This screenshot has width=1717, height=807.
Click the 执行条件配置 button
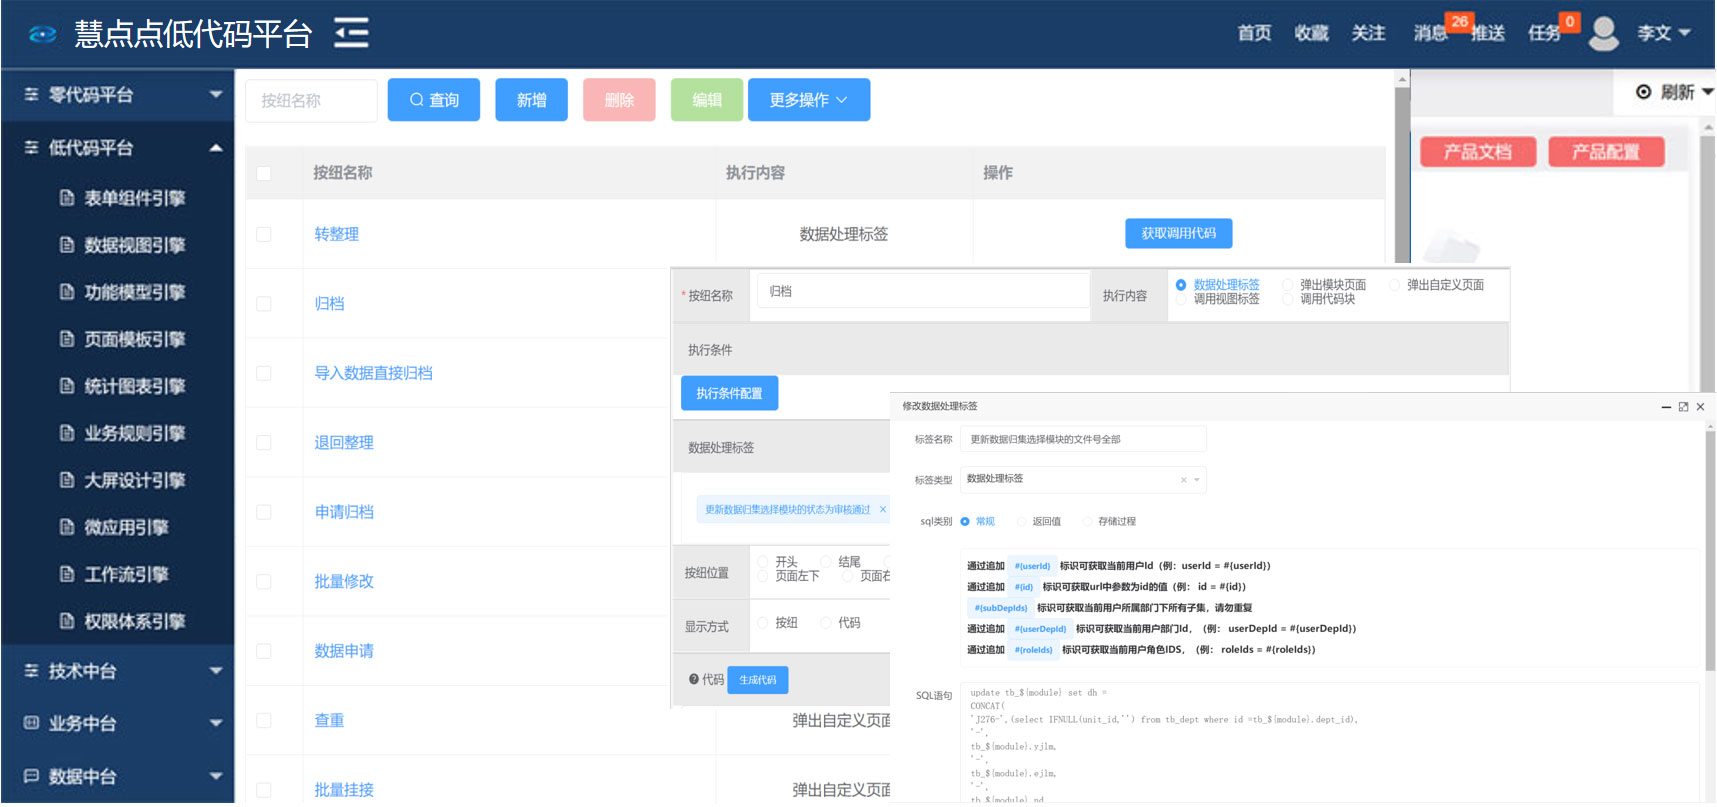(x=729, y=393)
